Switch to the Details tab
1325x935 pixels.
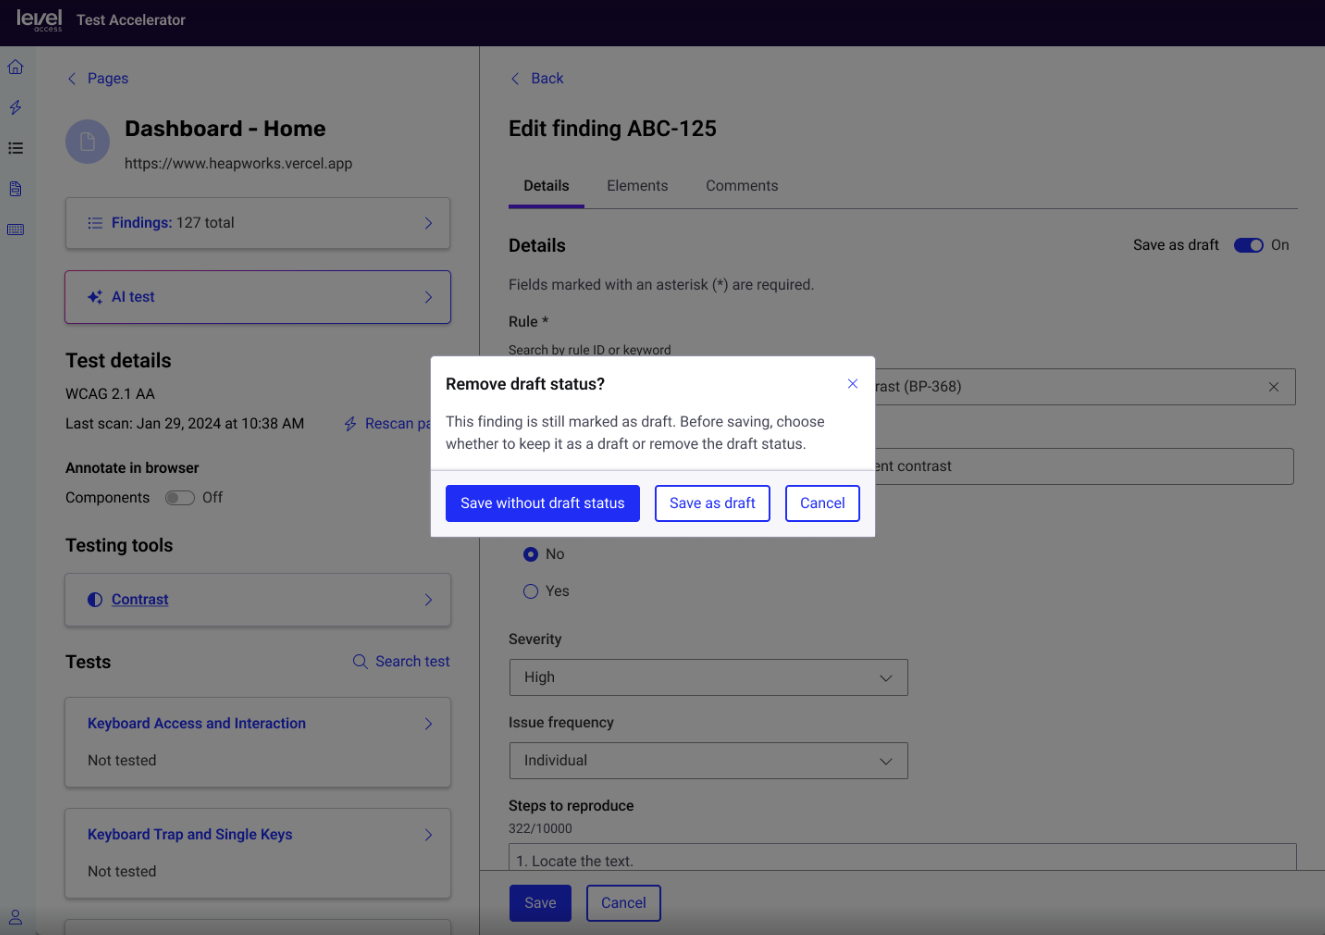546,186
